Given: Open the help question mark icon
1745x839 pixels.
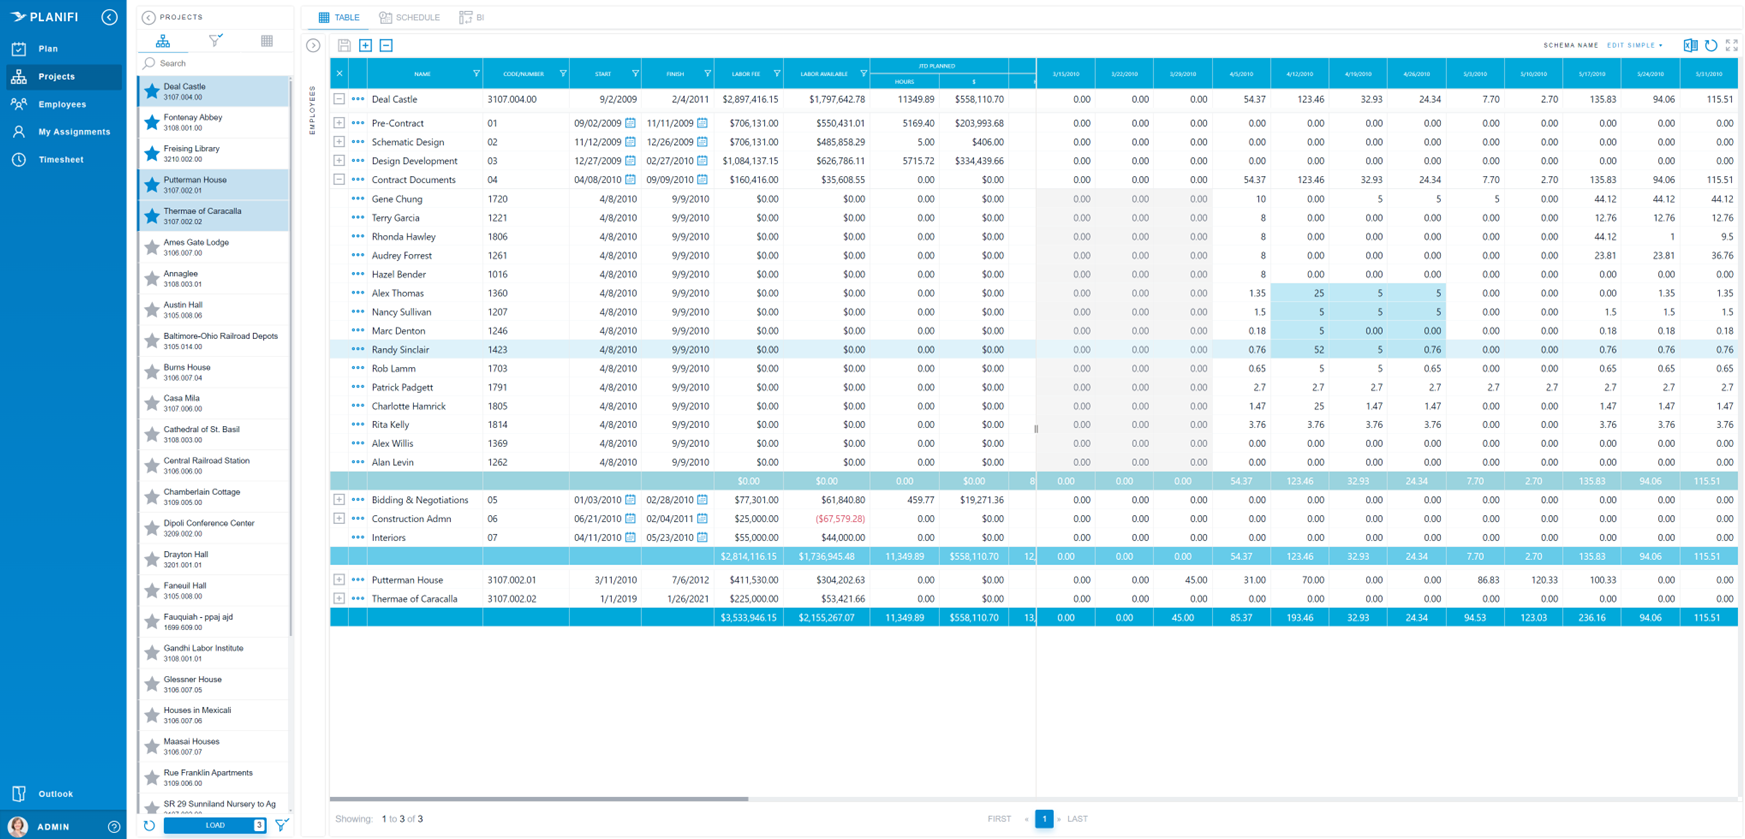Looking at the screenshot, I should pyautogui.click(x=114, y=827).
